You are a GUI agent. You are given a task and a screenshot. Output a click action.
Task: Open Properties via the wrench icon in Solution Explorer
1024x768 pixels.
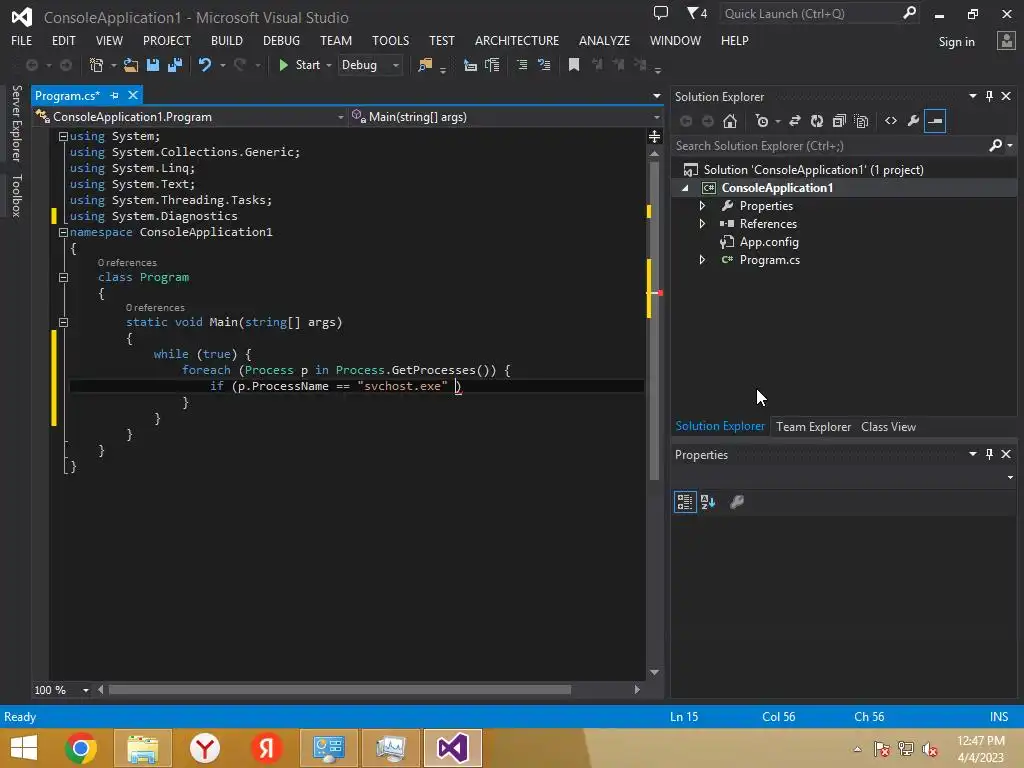coord(913,121)
